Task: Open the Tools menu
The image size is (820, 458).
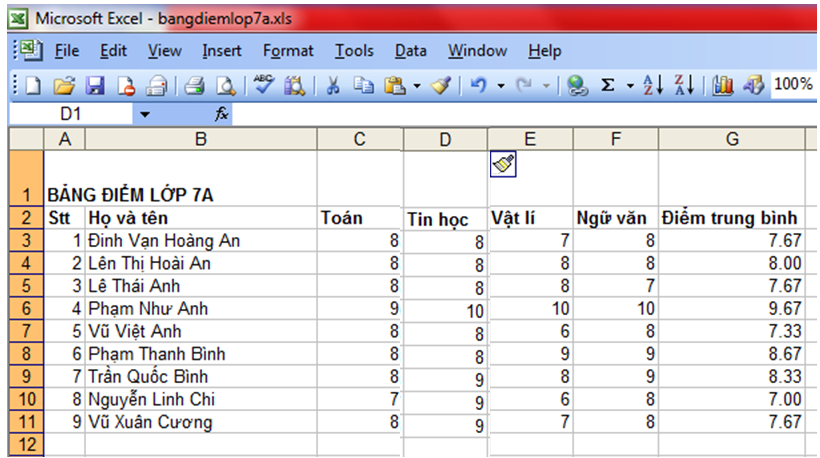Action: tap(354, 51)
